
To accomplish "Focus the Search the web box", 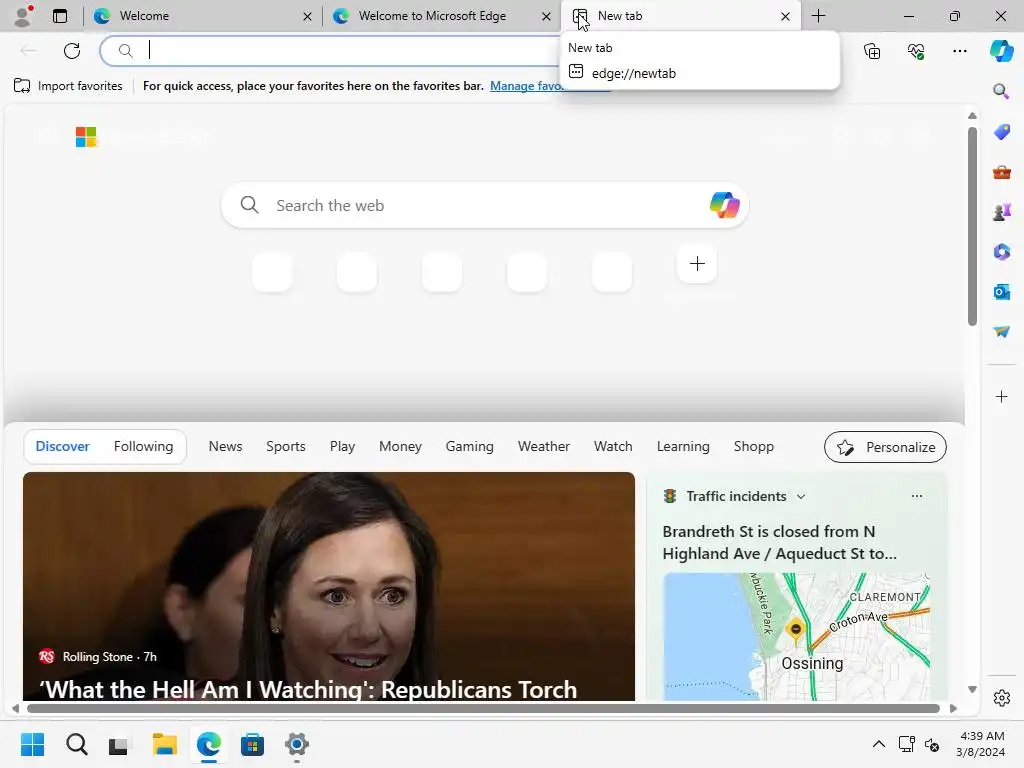I will coord(484,205).
